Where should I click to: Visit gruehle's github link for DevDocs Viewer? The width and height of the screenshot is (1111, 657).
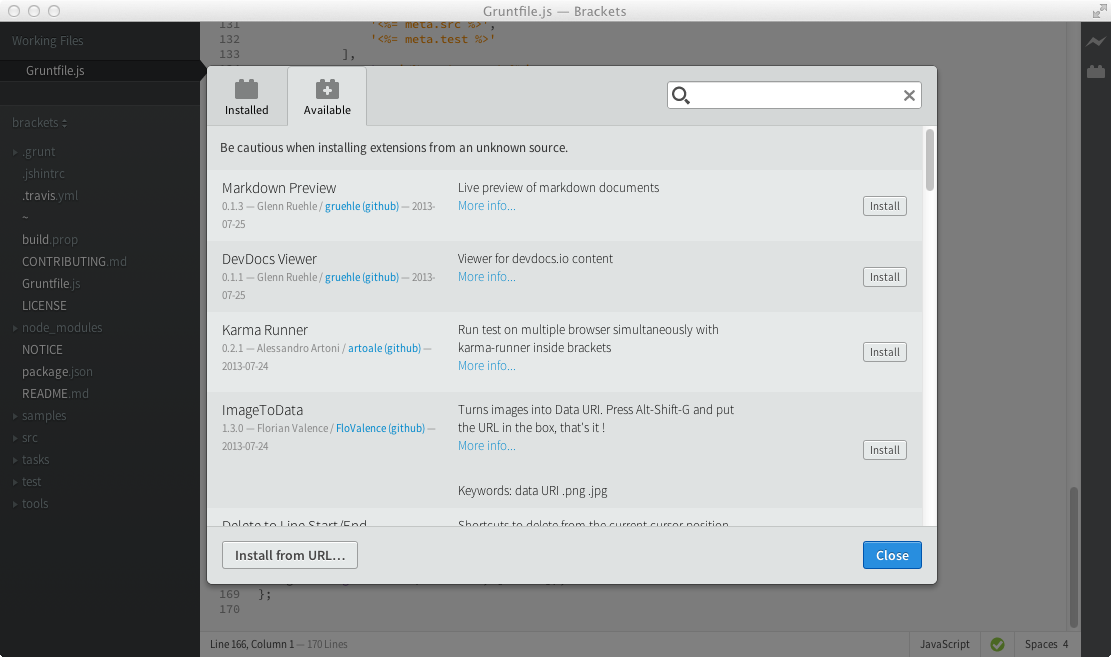coord(360,277)
